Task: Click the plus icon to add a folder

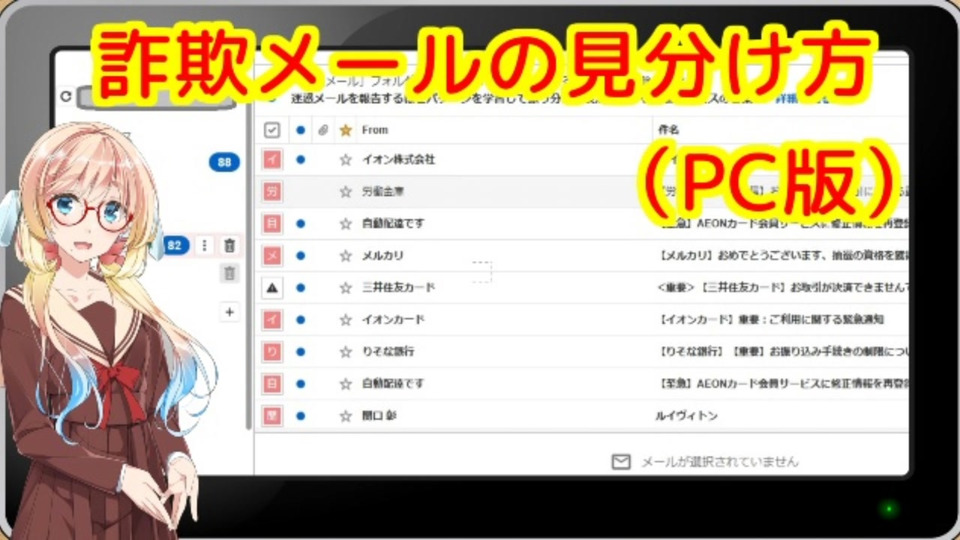Action: point(230,312)
